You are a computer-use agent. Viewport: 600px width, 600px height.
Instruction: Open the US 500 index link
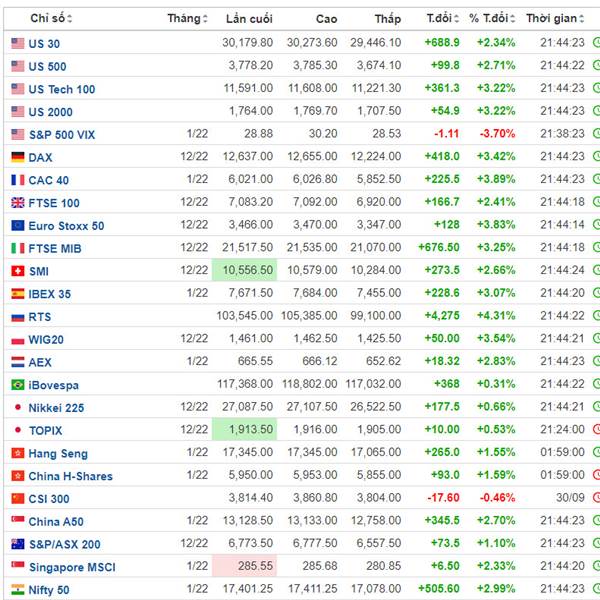[47, 66]
